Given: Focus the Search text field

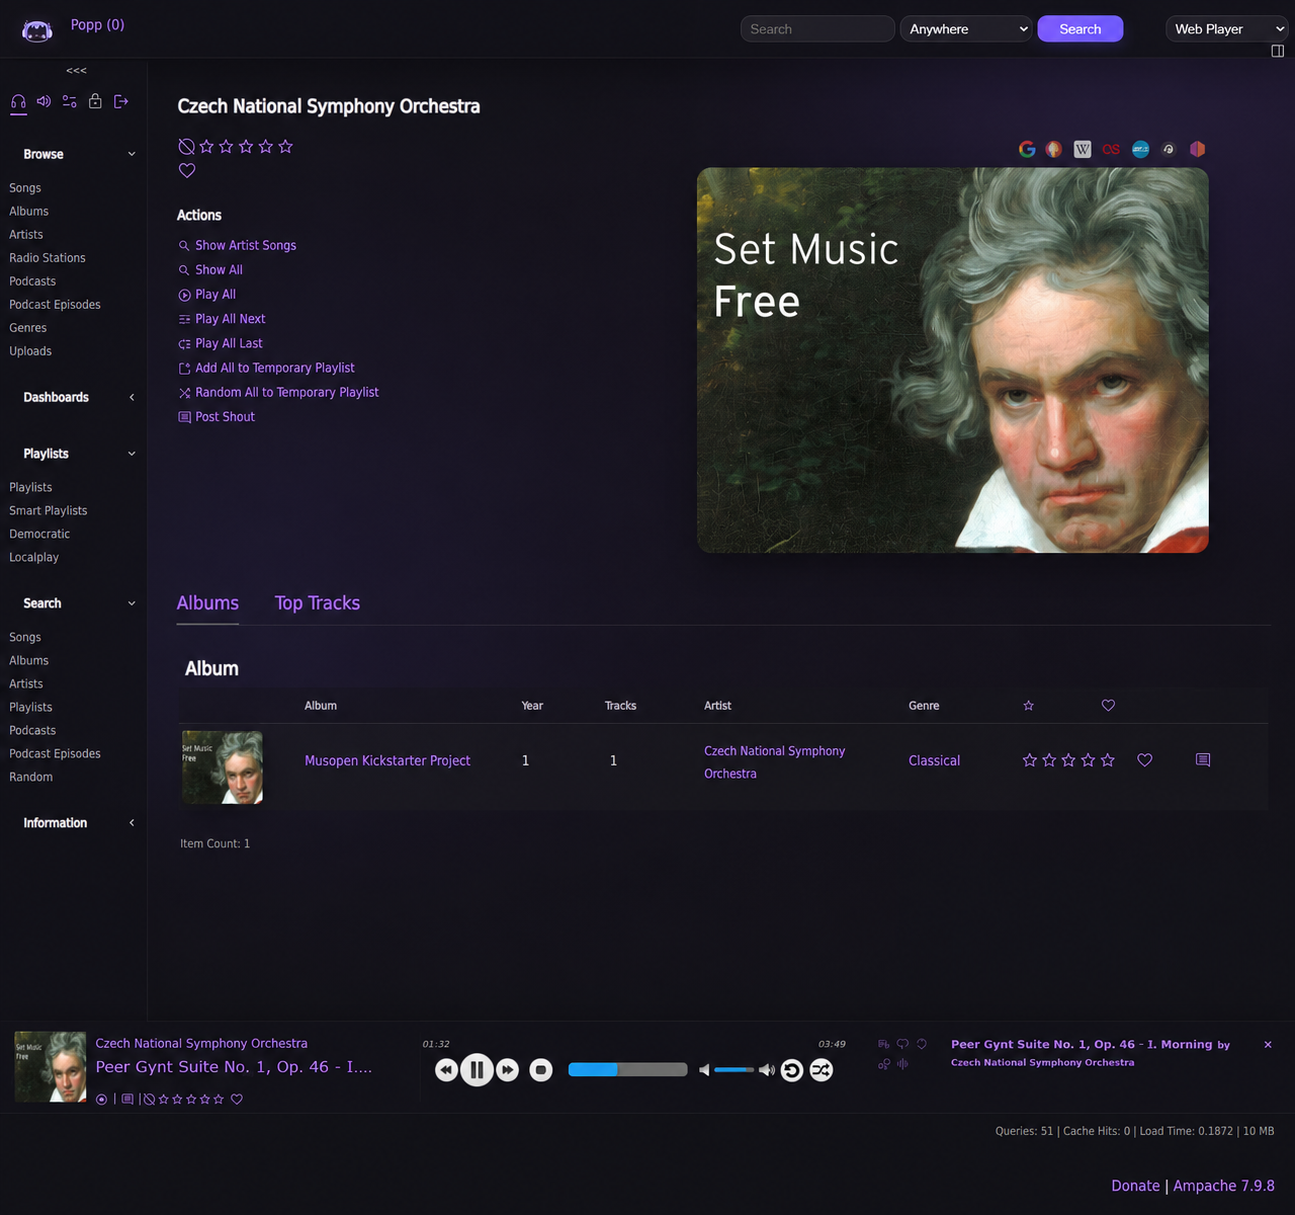Looking at the screenshot, I should click(817, 29).
